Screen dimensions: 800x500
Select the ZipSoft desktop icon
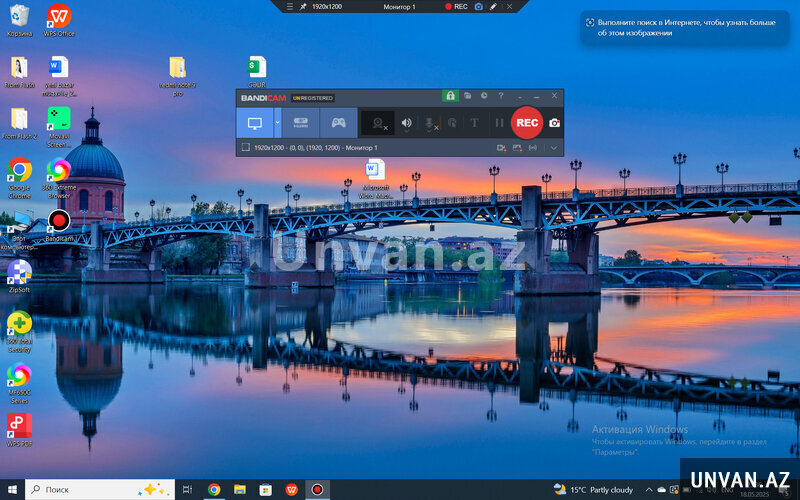point(19,276)
